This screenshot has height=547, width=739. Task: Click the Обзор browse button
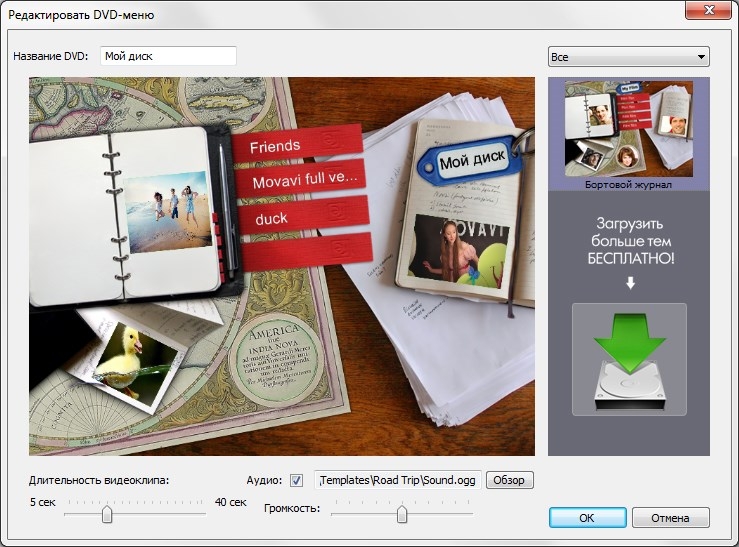click(509, 480)
